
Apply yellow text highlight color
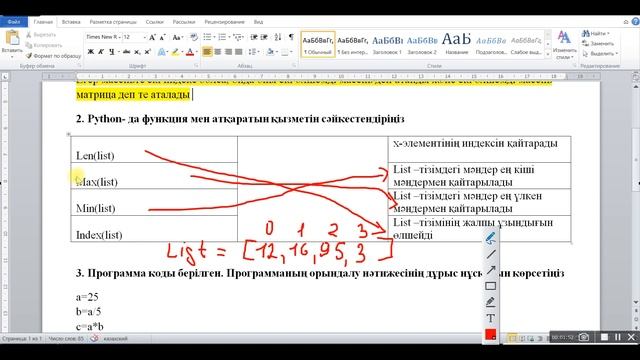176,52
